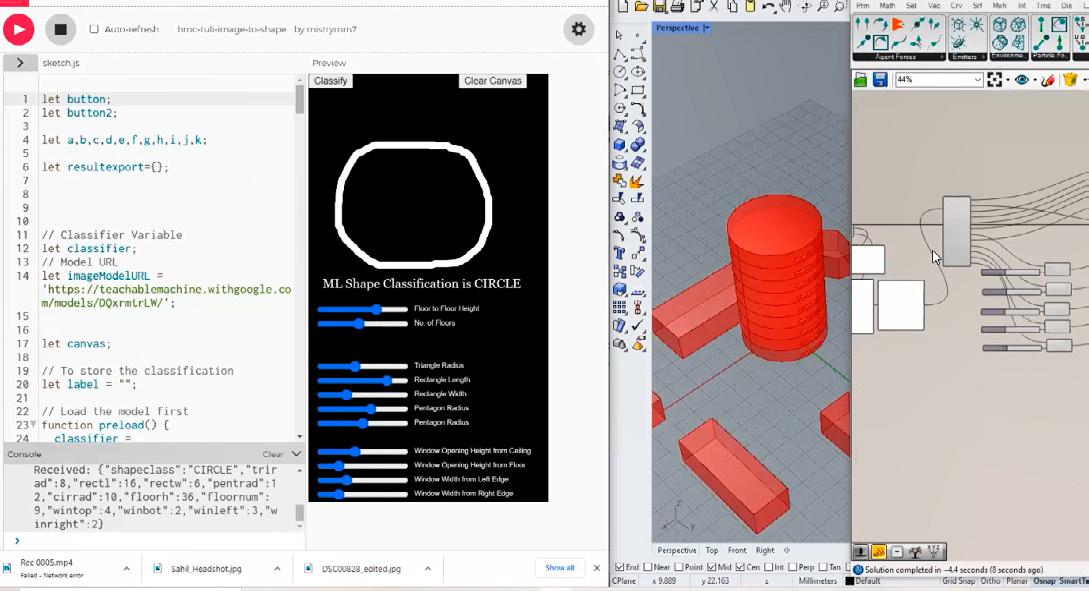Toggle End osnap checkbox
Screen dimensions: 1089x591
pyautogui.click(x=620, y=567)
